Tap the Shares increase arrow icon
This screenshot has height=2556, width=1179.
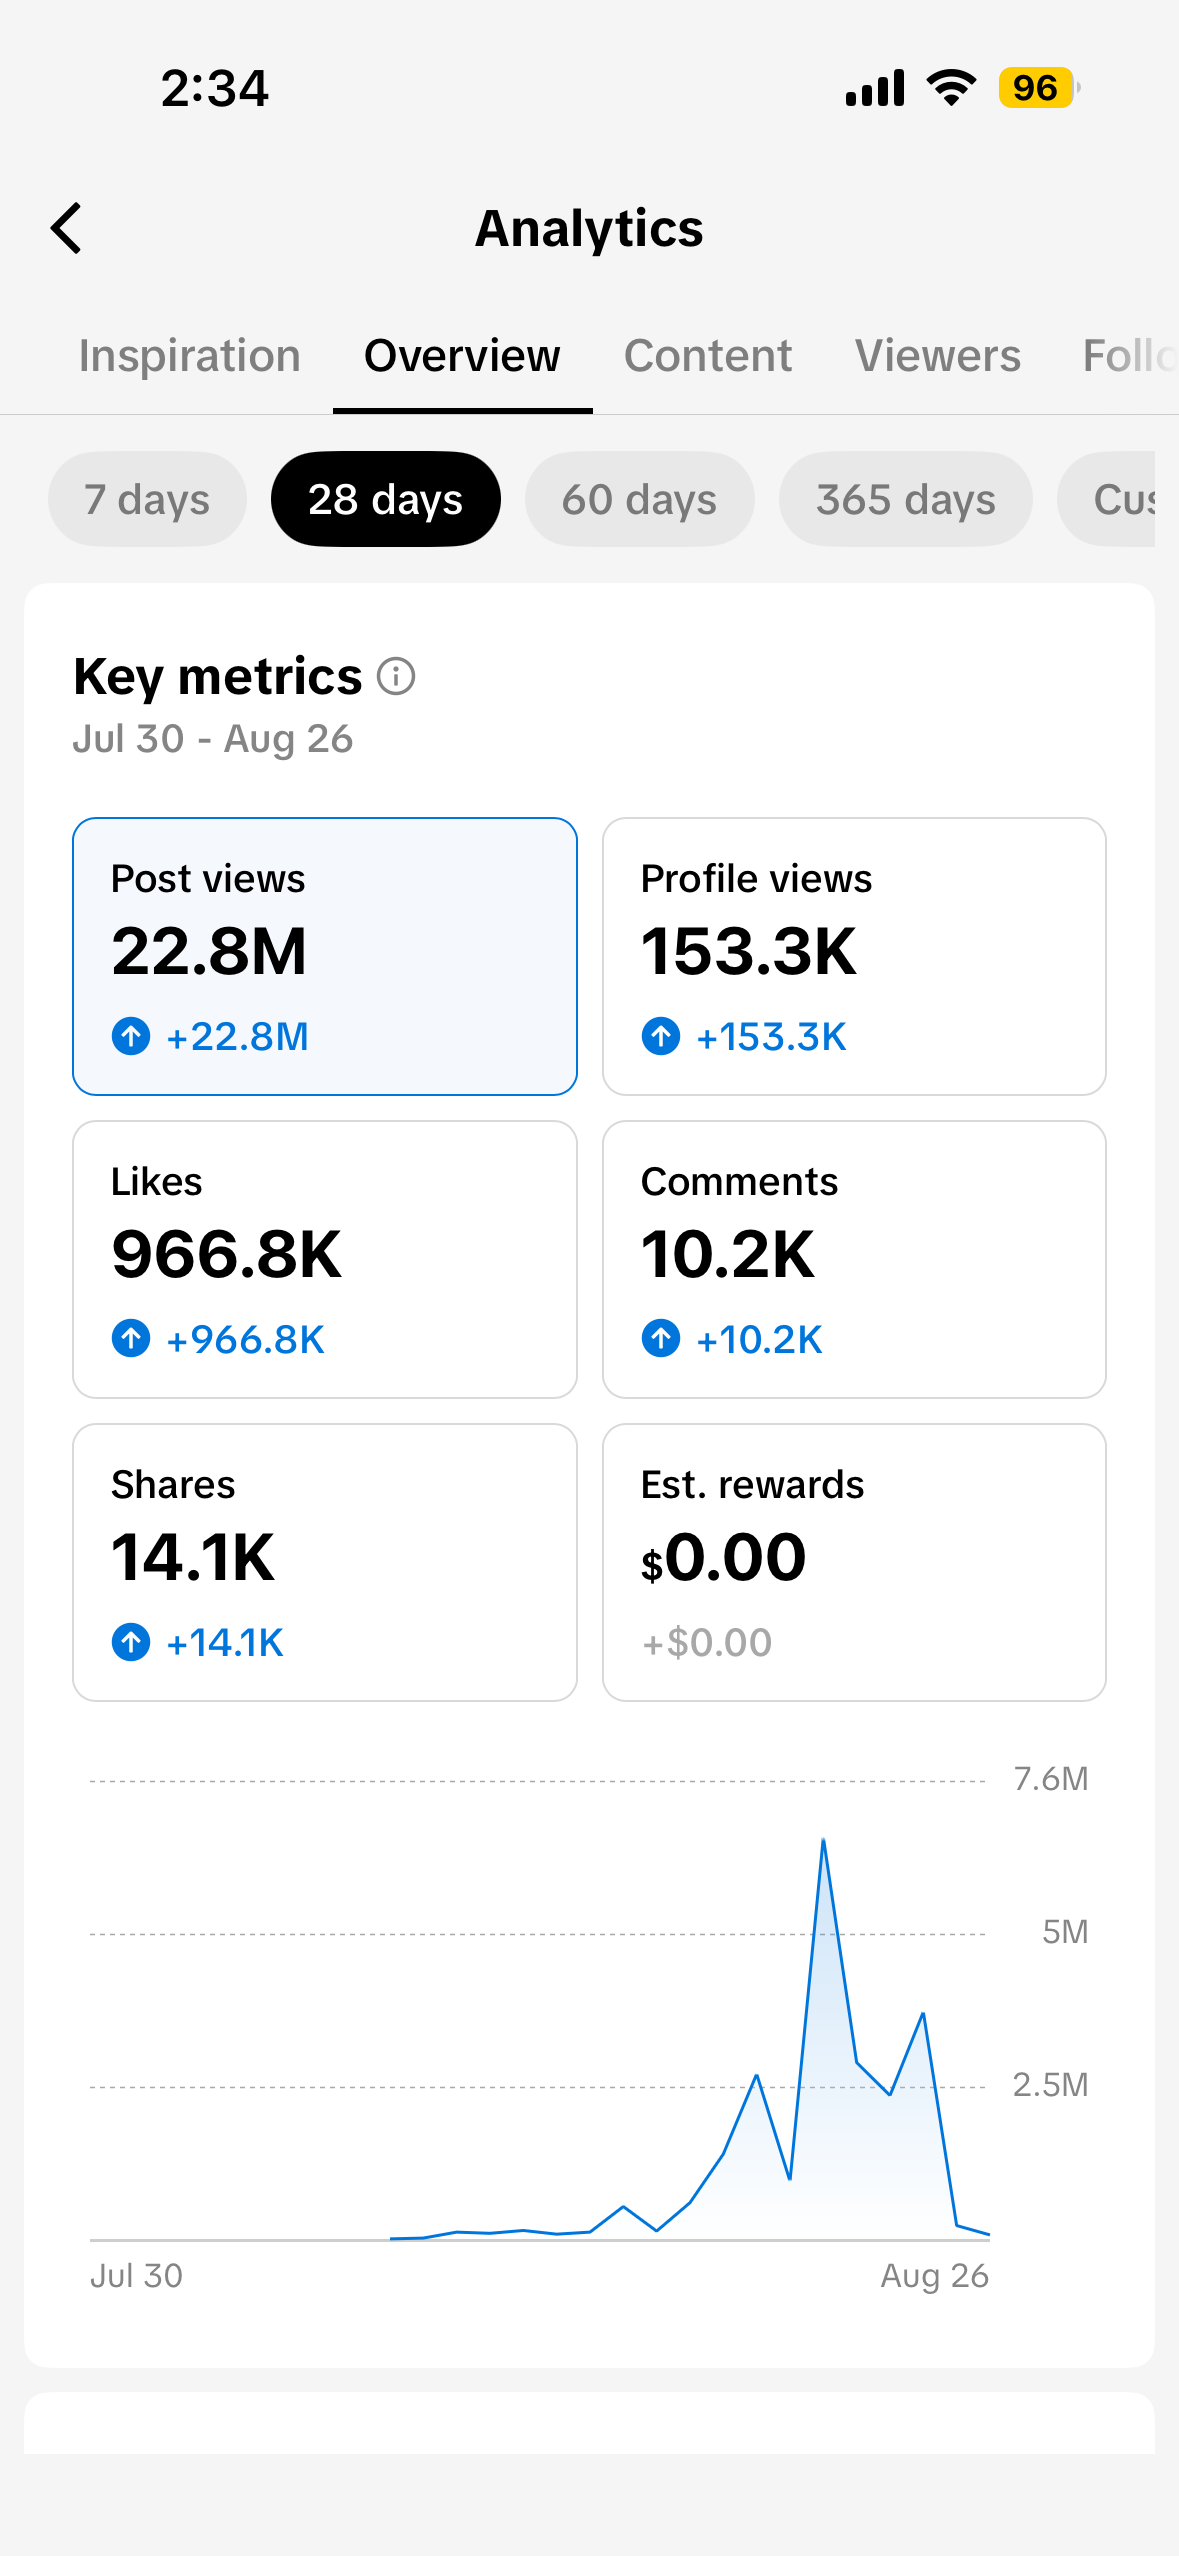131,1642
